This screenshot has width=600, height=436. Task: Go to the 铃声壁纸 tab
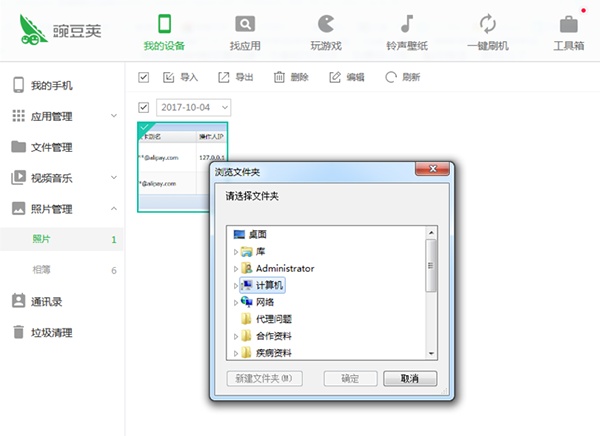[407, 33]
